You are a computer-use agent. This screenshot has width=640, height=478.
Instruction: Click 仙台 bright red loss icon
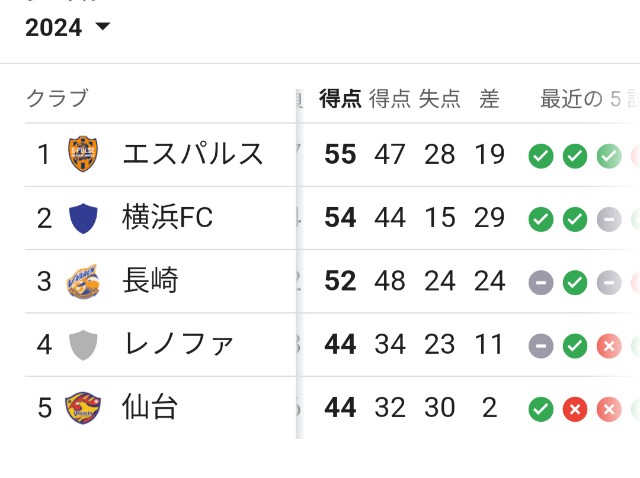click(x=575, y=409)
